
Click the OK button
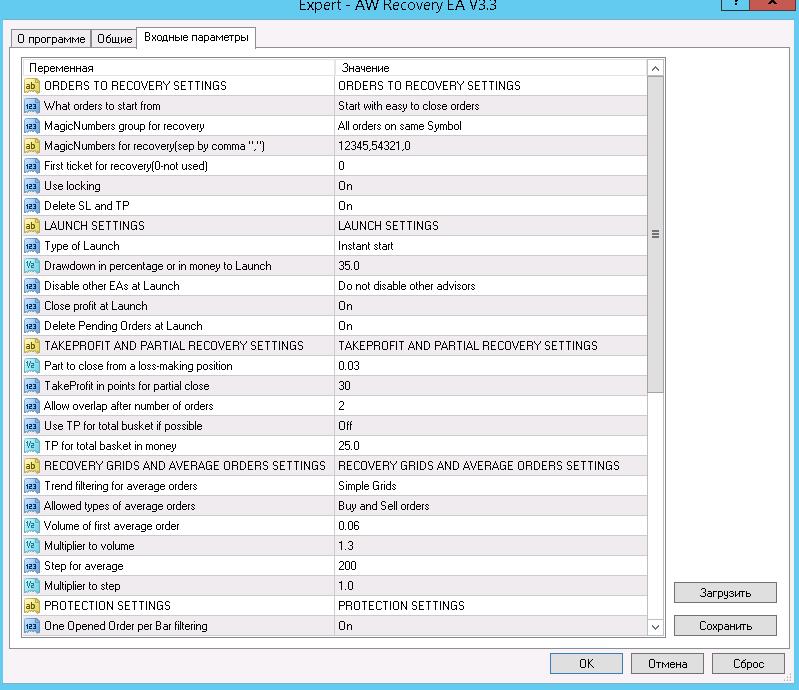[x=586, y=664]
